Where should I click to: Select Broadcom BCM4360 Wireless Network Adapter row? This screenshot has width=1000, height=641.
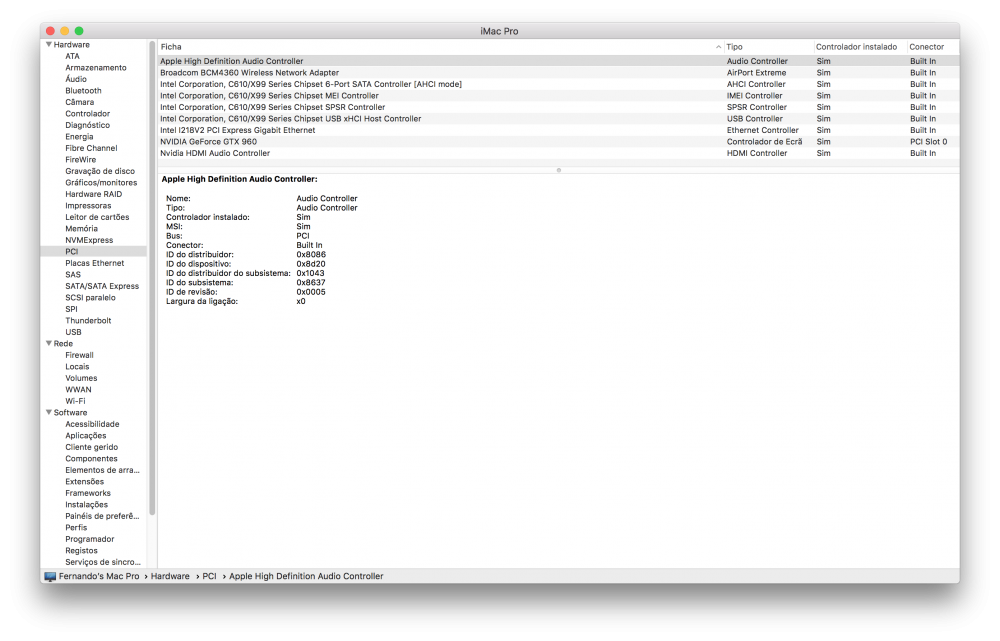[x=558, y=73]
